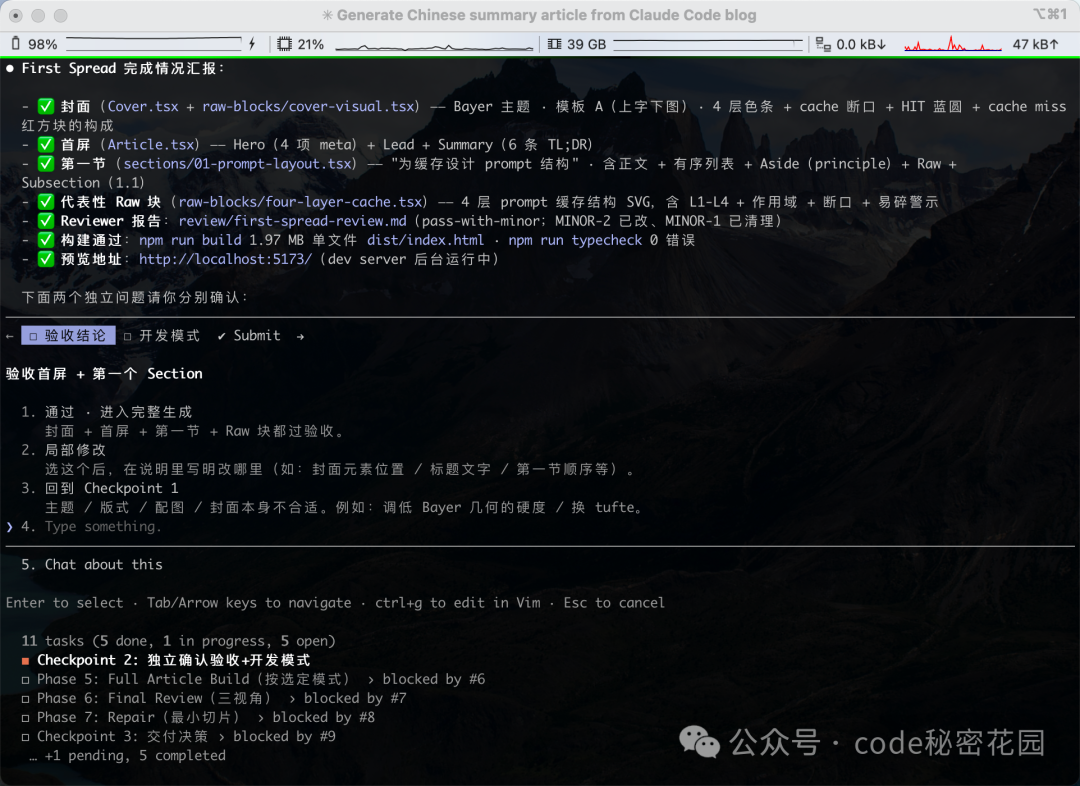Click the raw-blocks/four-layer-cache.tsx file path

point(300,202)
